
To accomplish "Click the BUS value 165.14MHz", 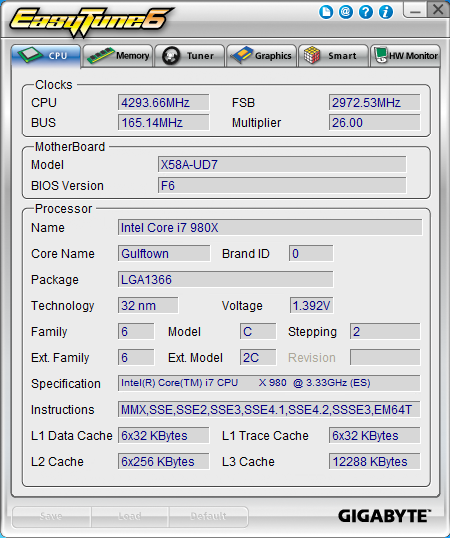I will pos(164,122).
